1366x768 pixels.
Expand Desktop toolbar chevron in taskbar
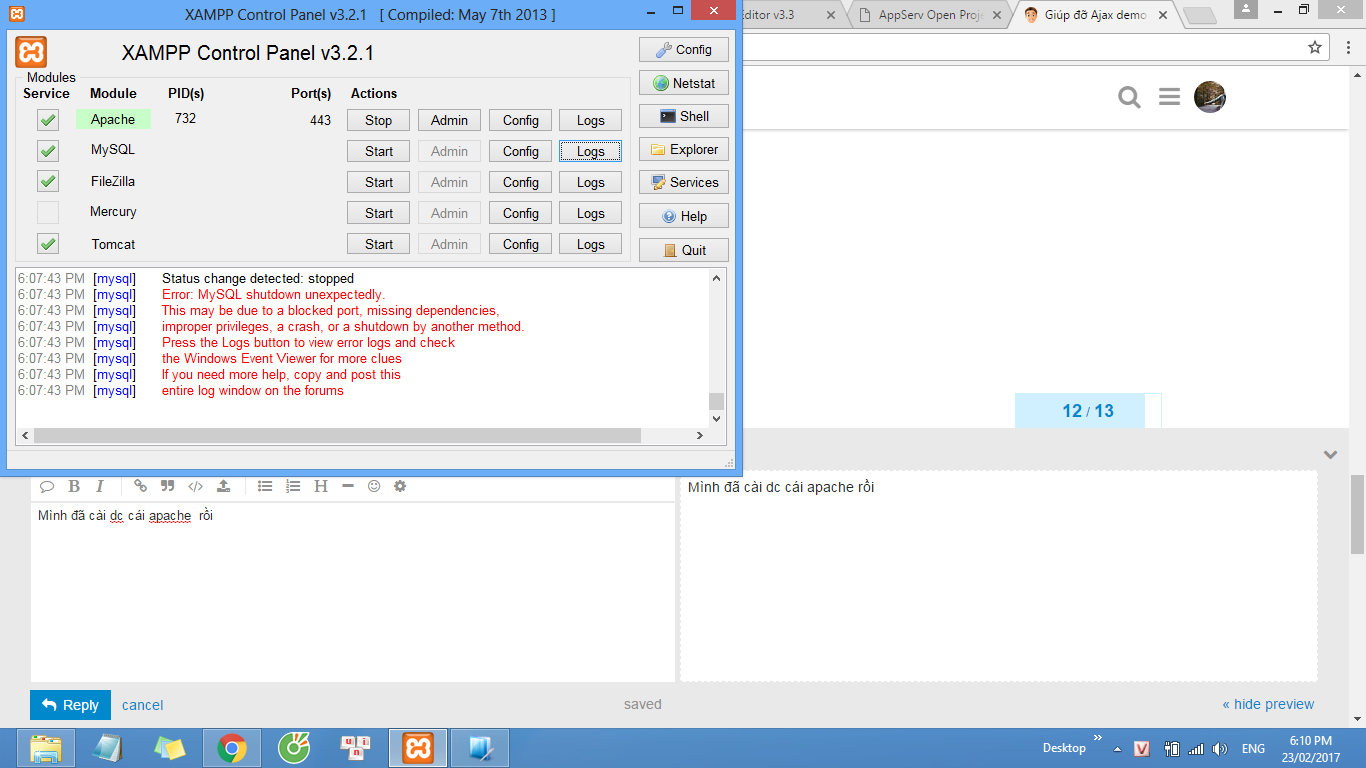tap(1098, 739)
